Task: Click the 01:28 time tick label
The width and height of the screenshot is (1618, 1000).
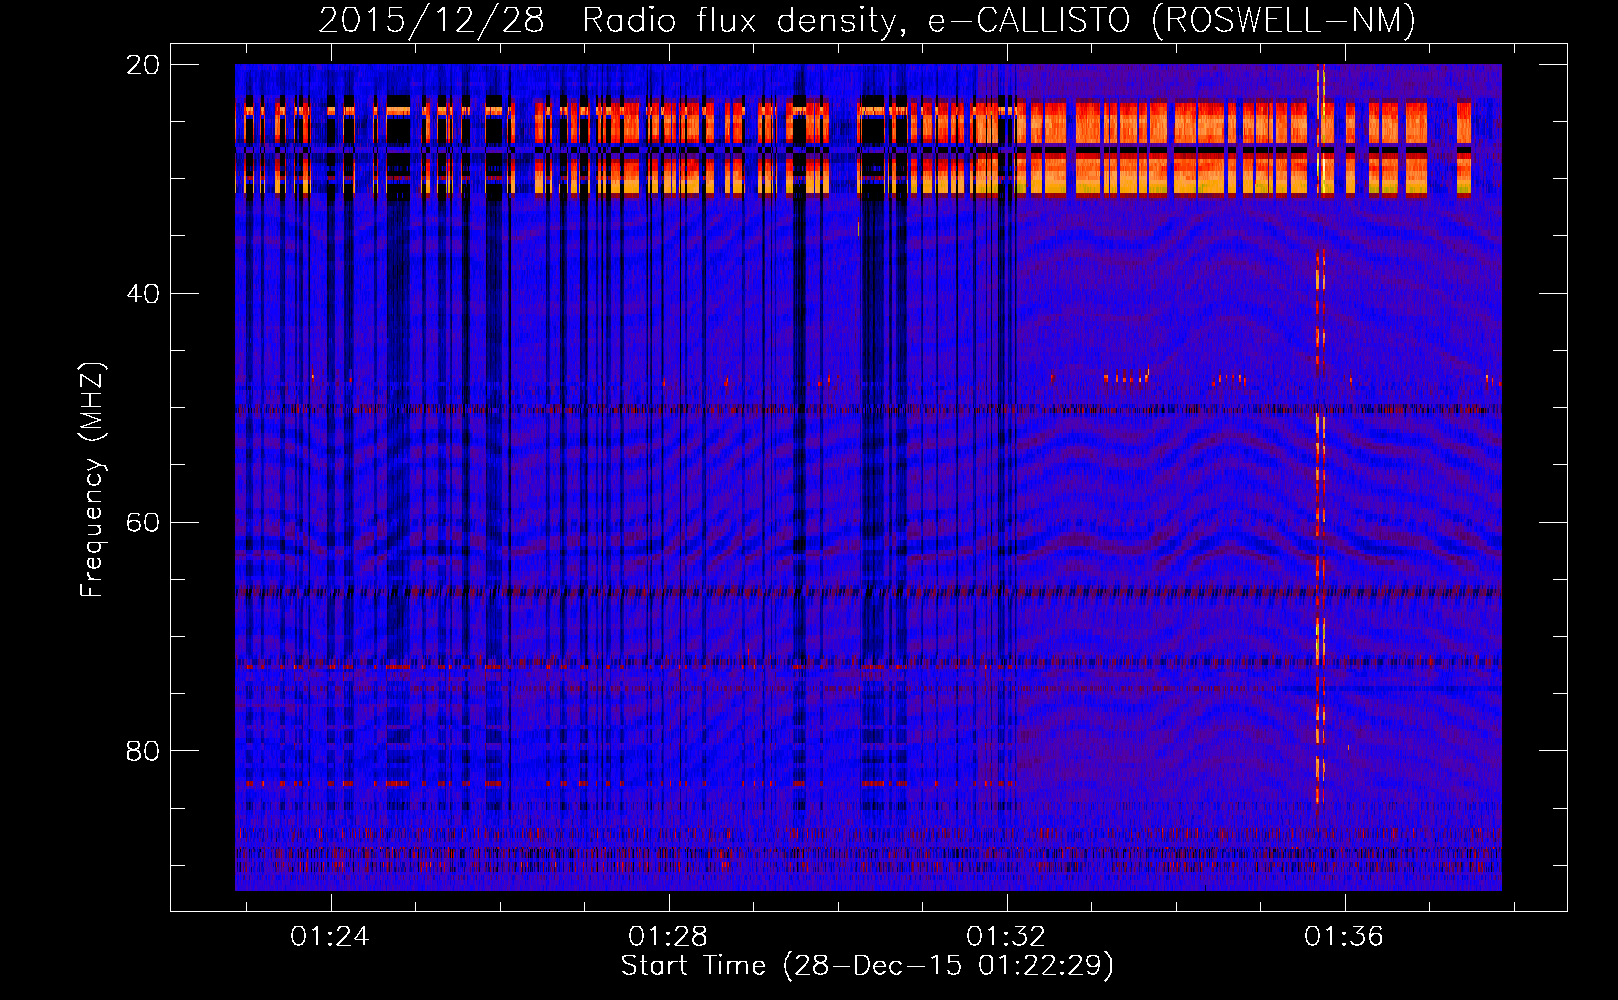Action: click(668, 936)
